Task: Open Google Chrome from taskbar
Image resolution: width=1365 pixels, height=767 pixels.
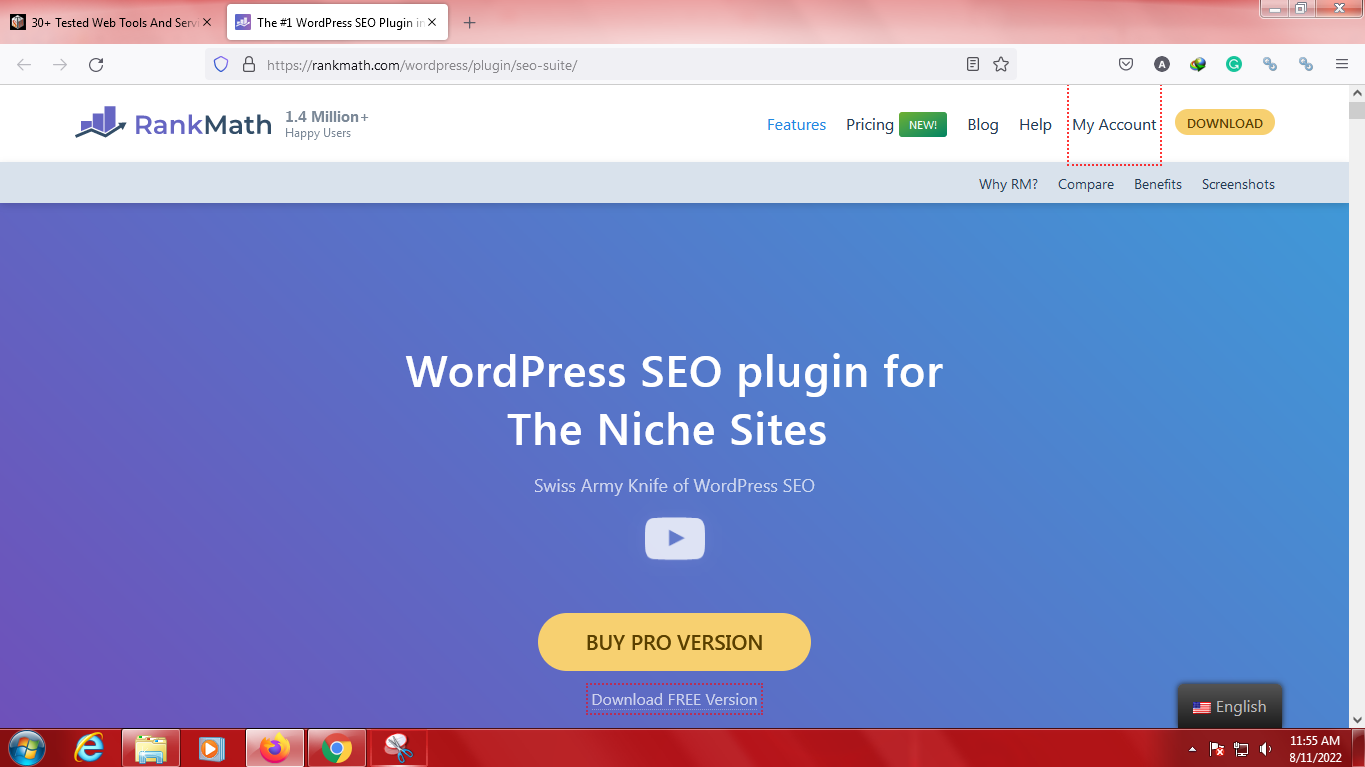Action: tap(337, 748)
